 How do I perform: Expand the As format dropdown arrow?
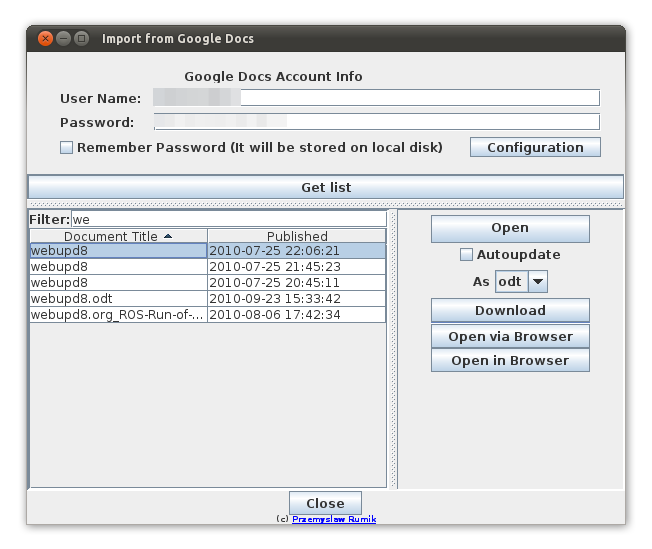click(538, 282)
